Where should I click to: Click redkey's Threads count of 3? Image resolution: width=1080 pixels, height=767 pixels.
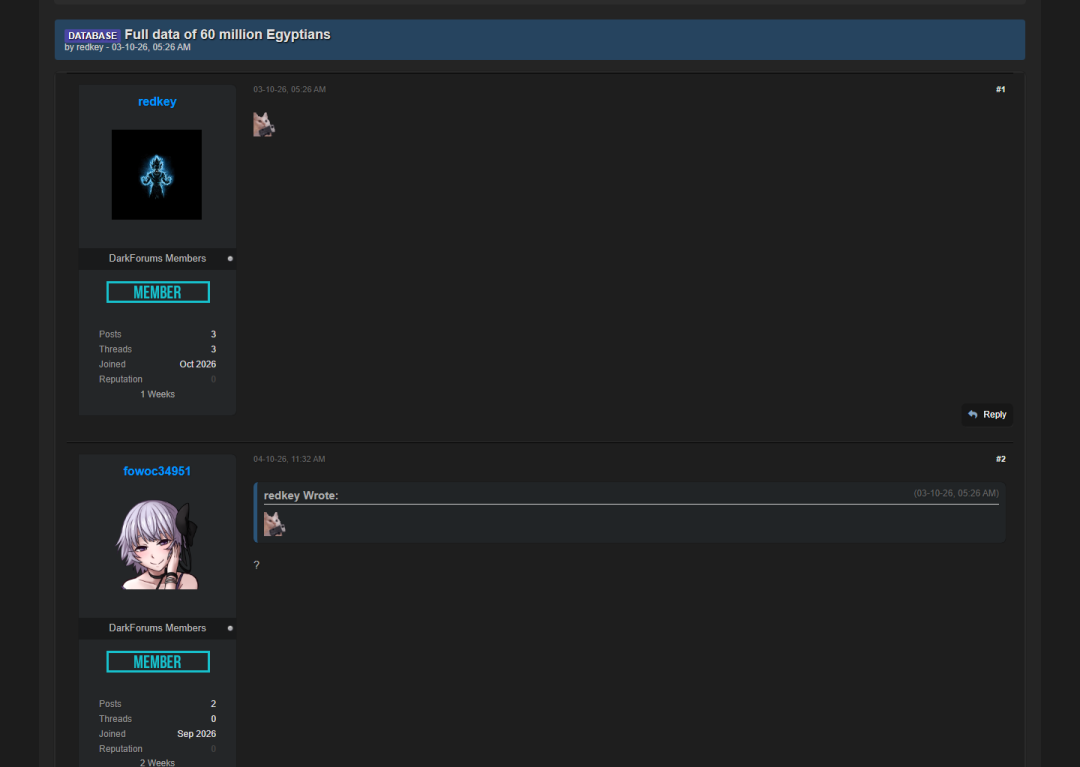click(214, 350)
